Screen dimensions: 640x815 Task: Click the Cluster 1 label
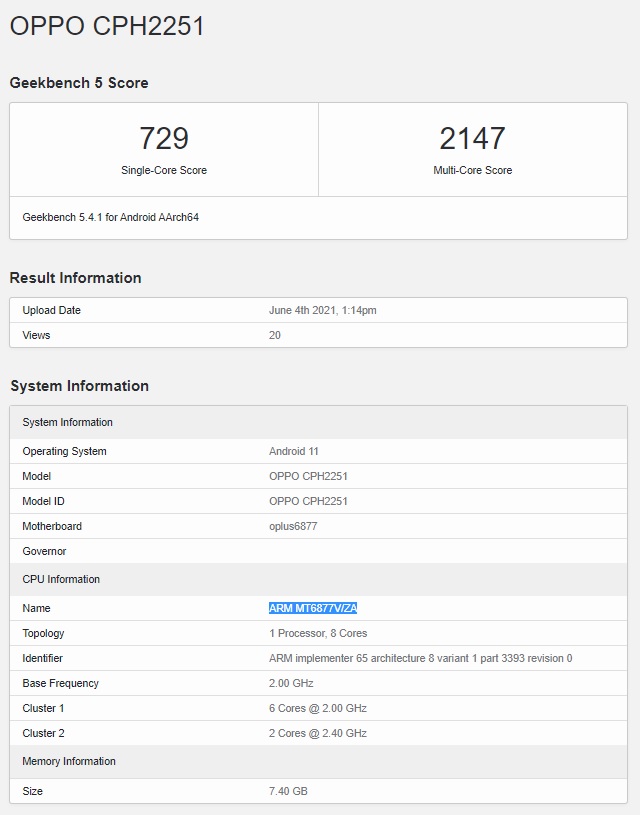pyautogui.click(x=43, y=708)
